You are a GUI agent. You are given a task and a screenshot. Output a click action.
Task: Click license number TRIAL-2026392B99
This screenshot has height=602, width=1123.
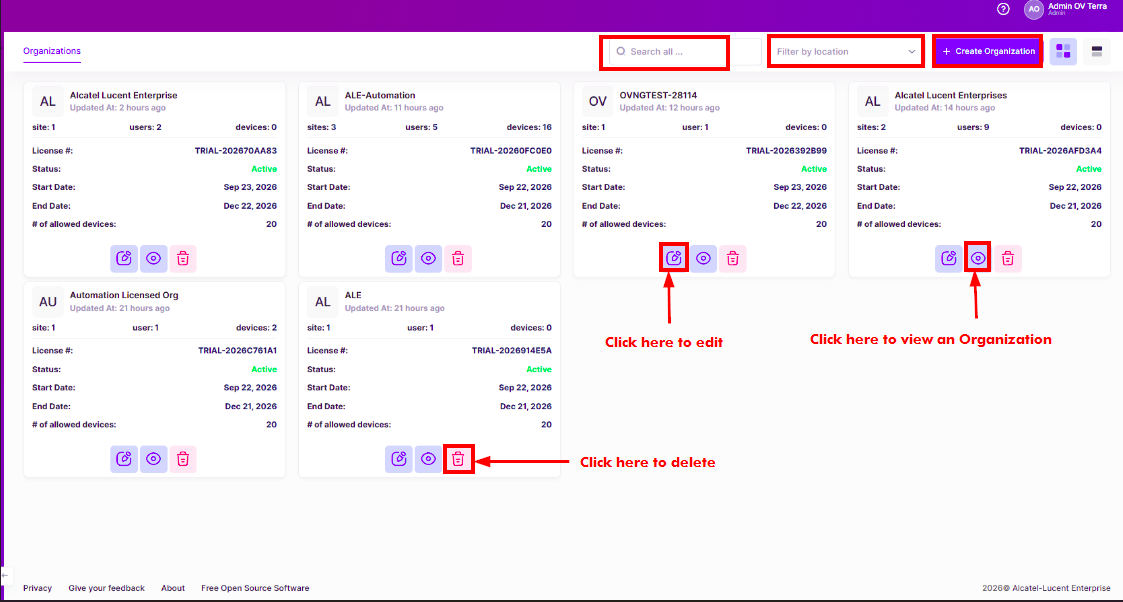(786, 151)
